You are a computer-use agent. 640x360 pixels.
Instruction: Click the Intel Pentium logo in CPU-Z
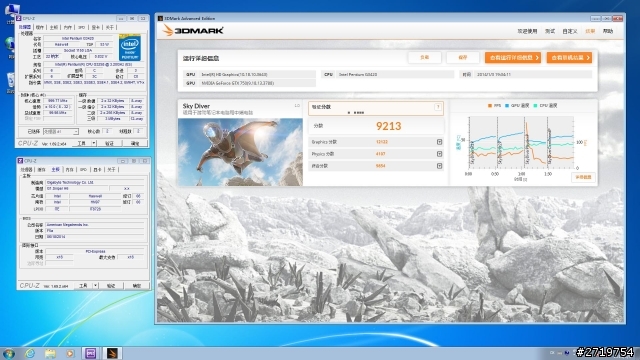pyautogui.click(x=130, y=48)
